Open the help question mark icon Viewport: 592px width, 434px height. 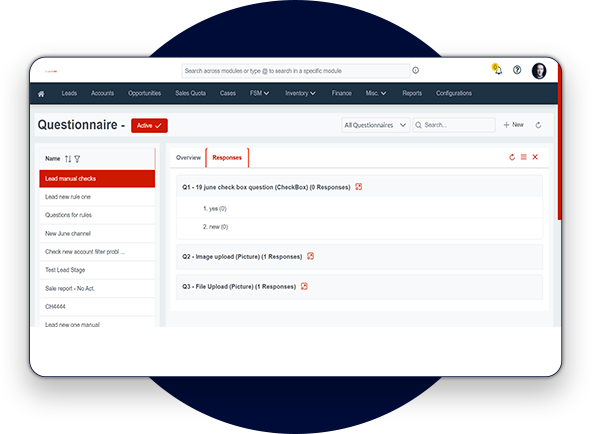coord(517,70)
